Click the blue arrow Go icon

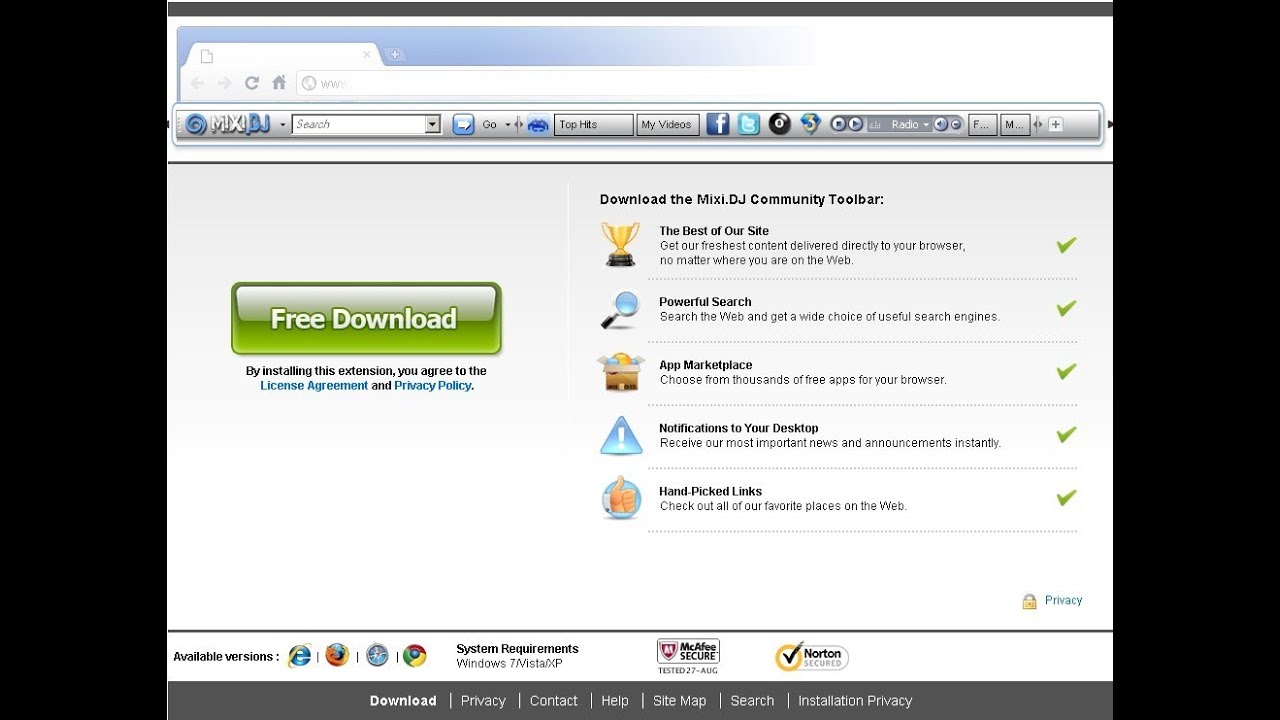463,124
